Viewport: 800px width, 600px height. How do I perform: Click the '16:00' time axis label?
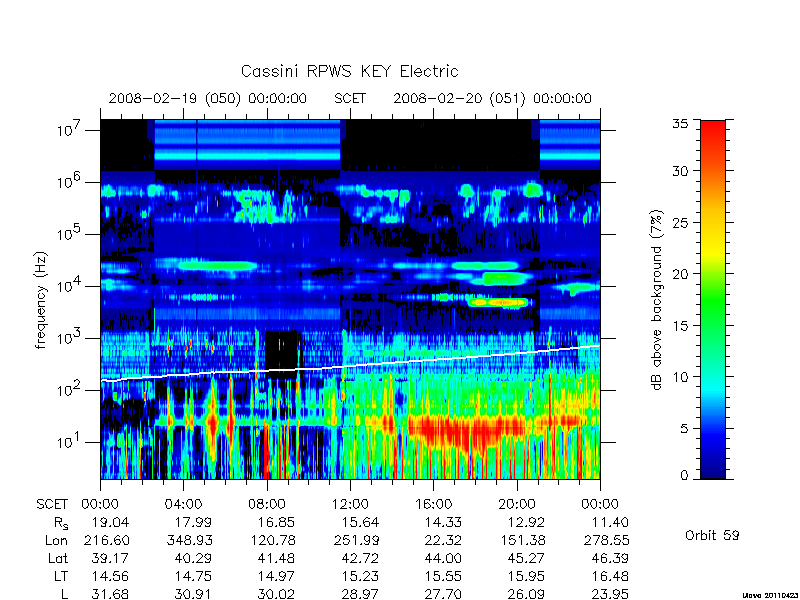(433, 505)
